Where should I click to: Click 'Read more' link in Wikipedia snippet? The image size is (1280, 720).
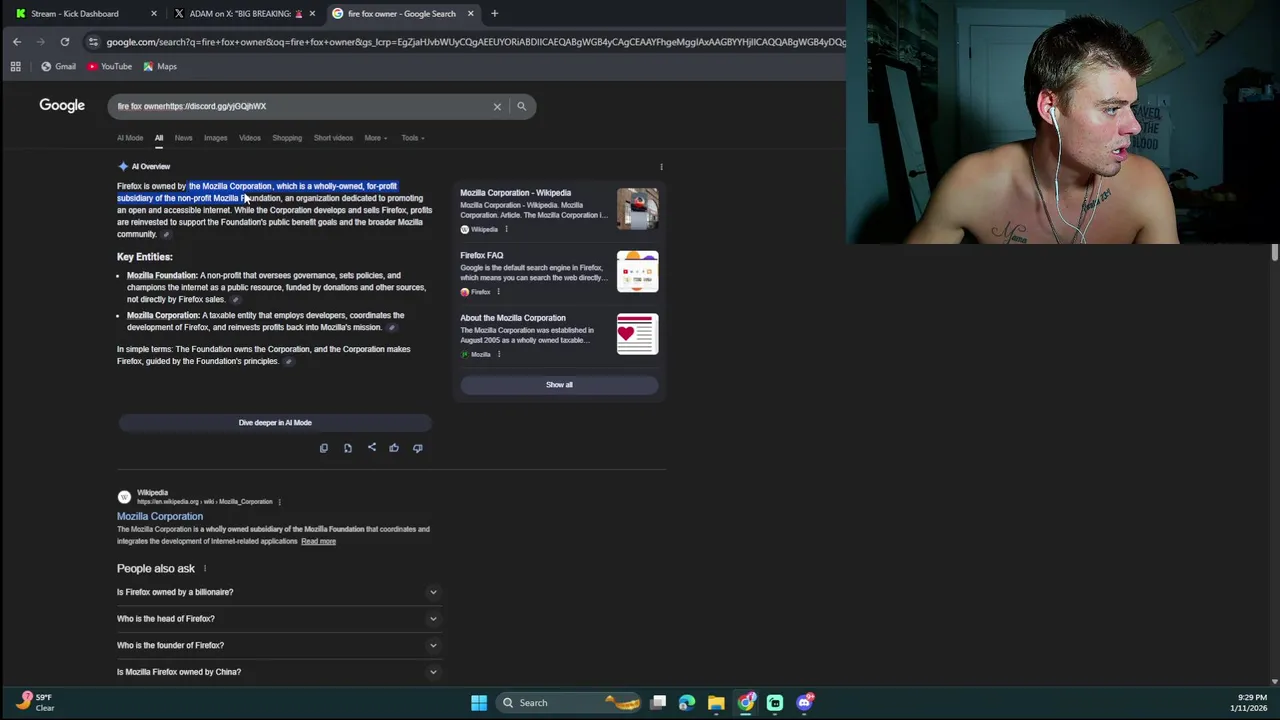pyautogui.click(x=318, y=542)
